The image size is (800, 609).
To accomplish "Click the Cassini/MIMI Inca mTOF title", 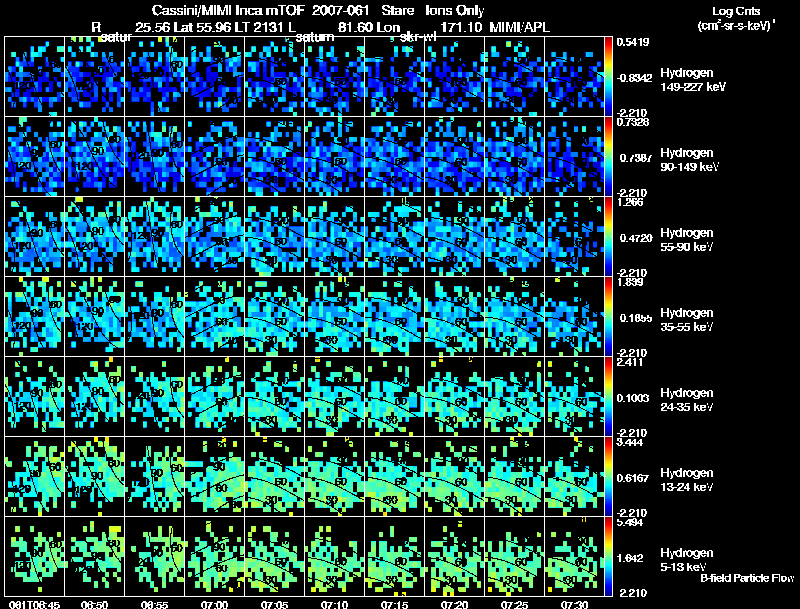I will click(228, 11).
